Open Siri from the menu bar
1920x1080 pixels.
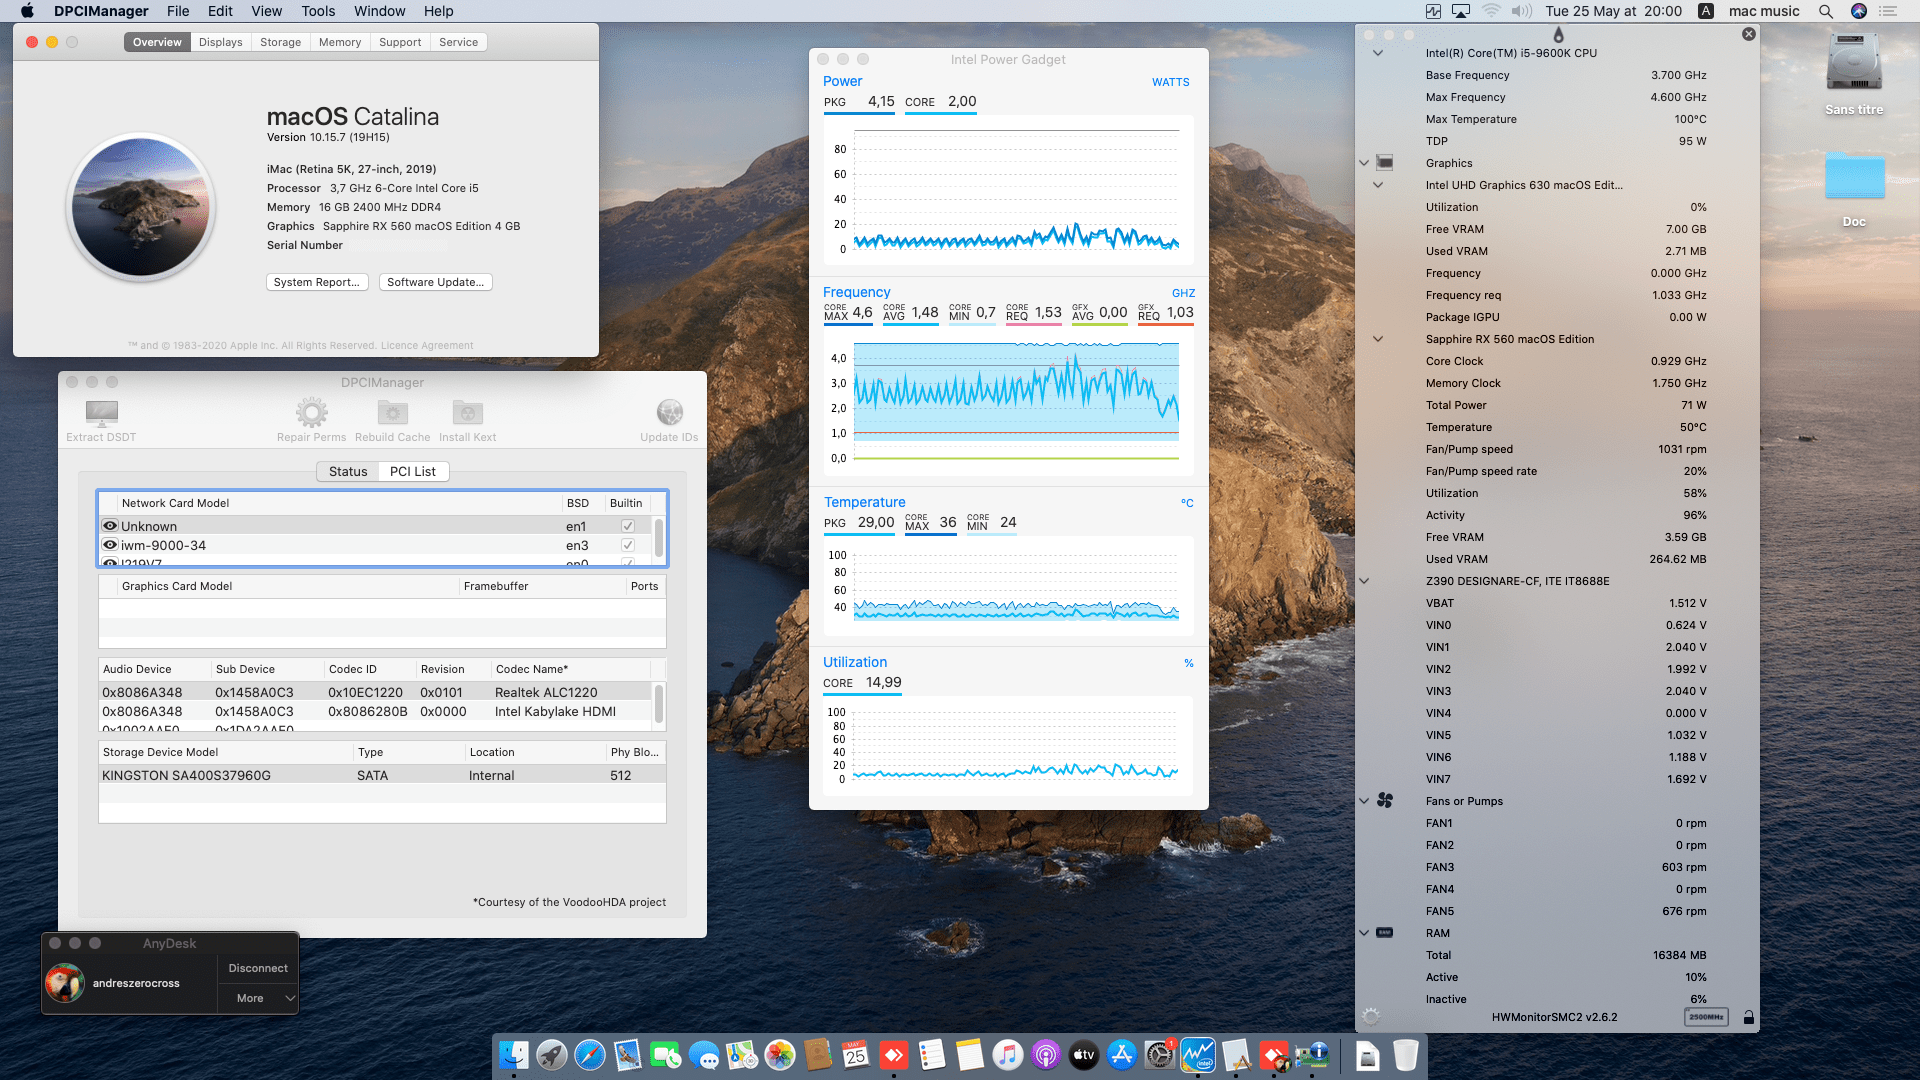click(x=1858, y=11)
